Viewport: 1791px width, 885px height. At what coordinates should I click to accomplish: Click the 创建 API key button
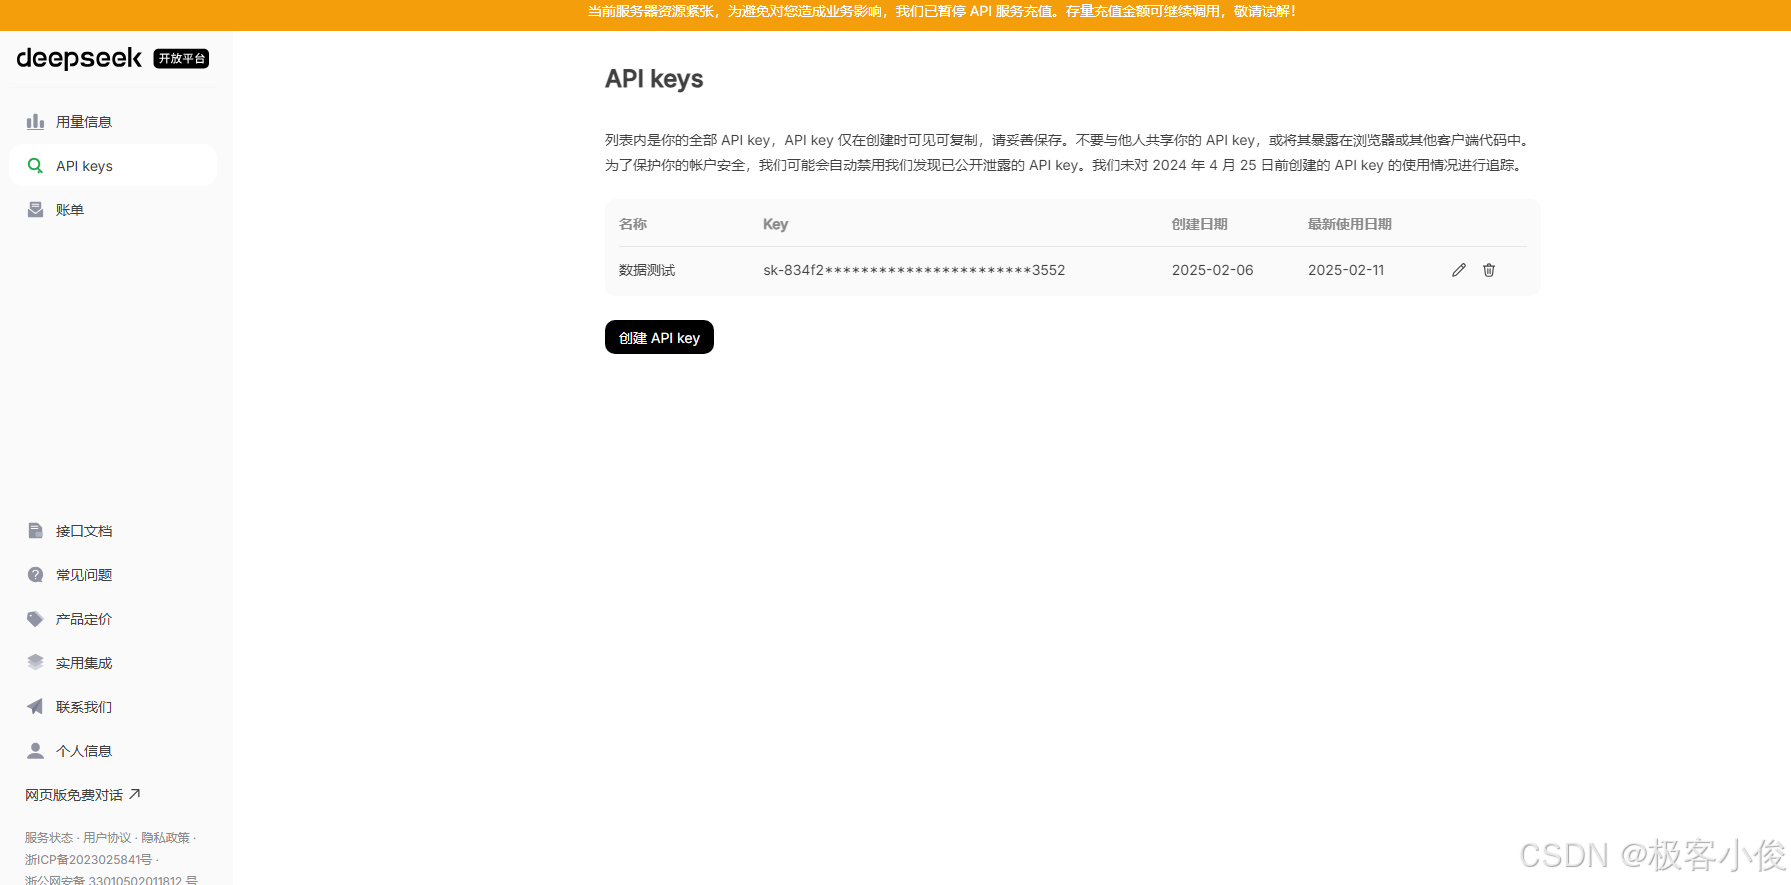pyautogui.click(x=659, y=337)
